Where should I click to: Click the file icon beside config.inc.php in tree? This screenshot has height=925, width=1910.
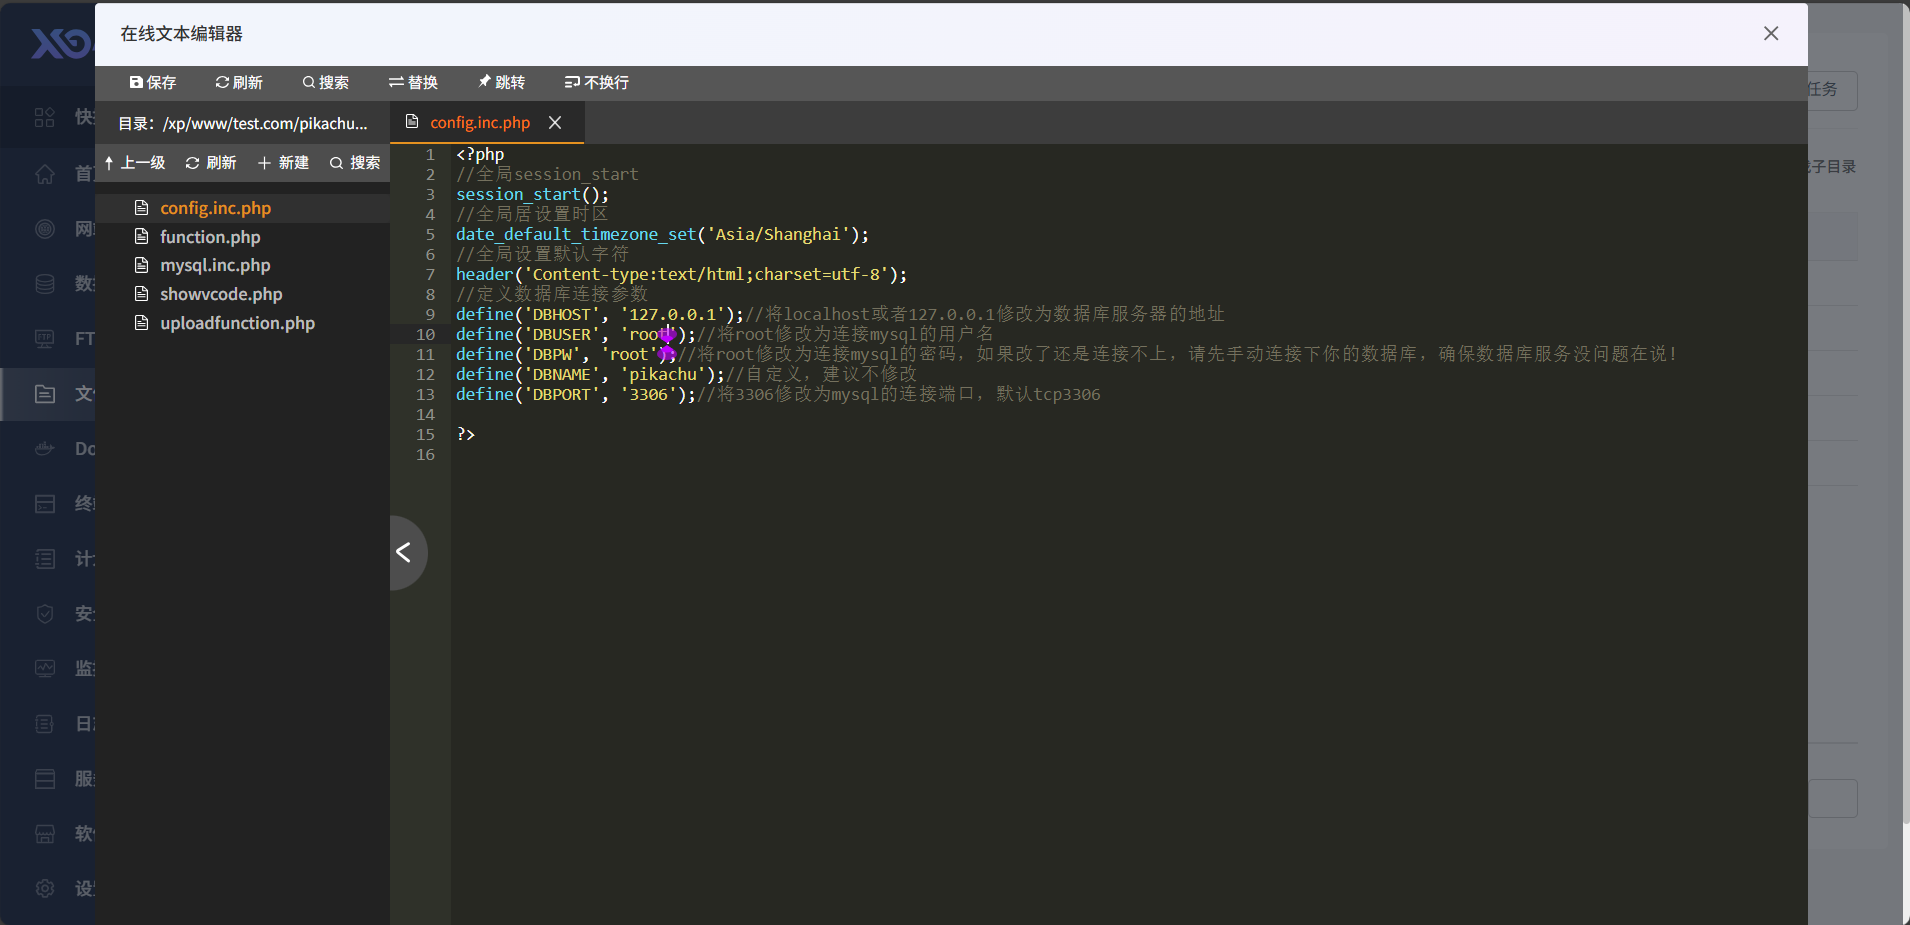pyautogui.click(x=141, y=208)
